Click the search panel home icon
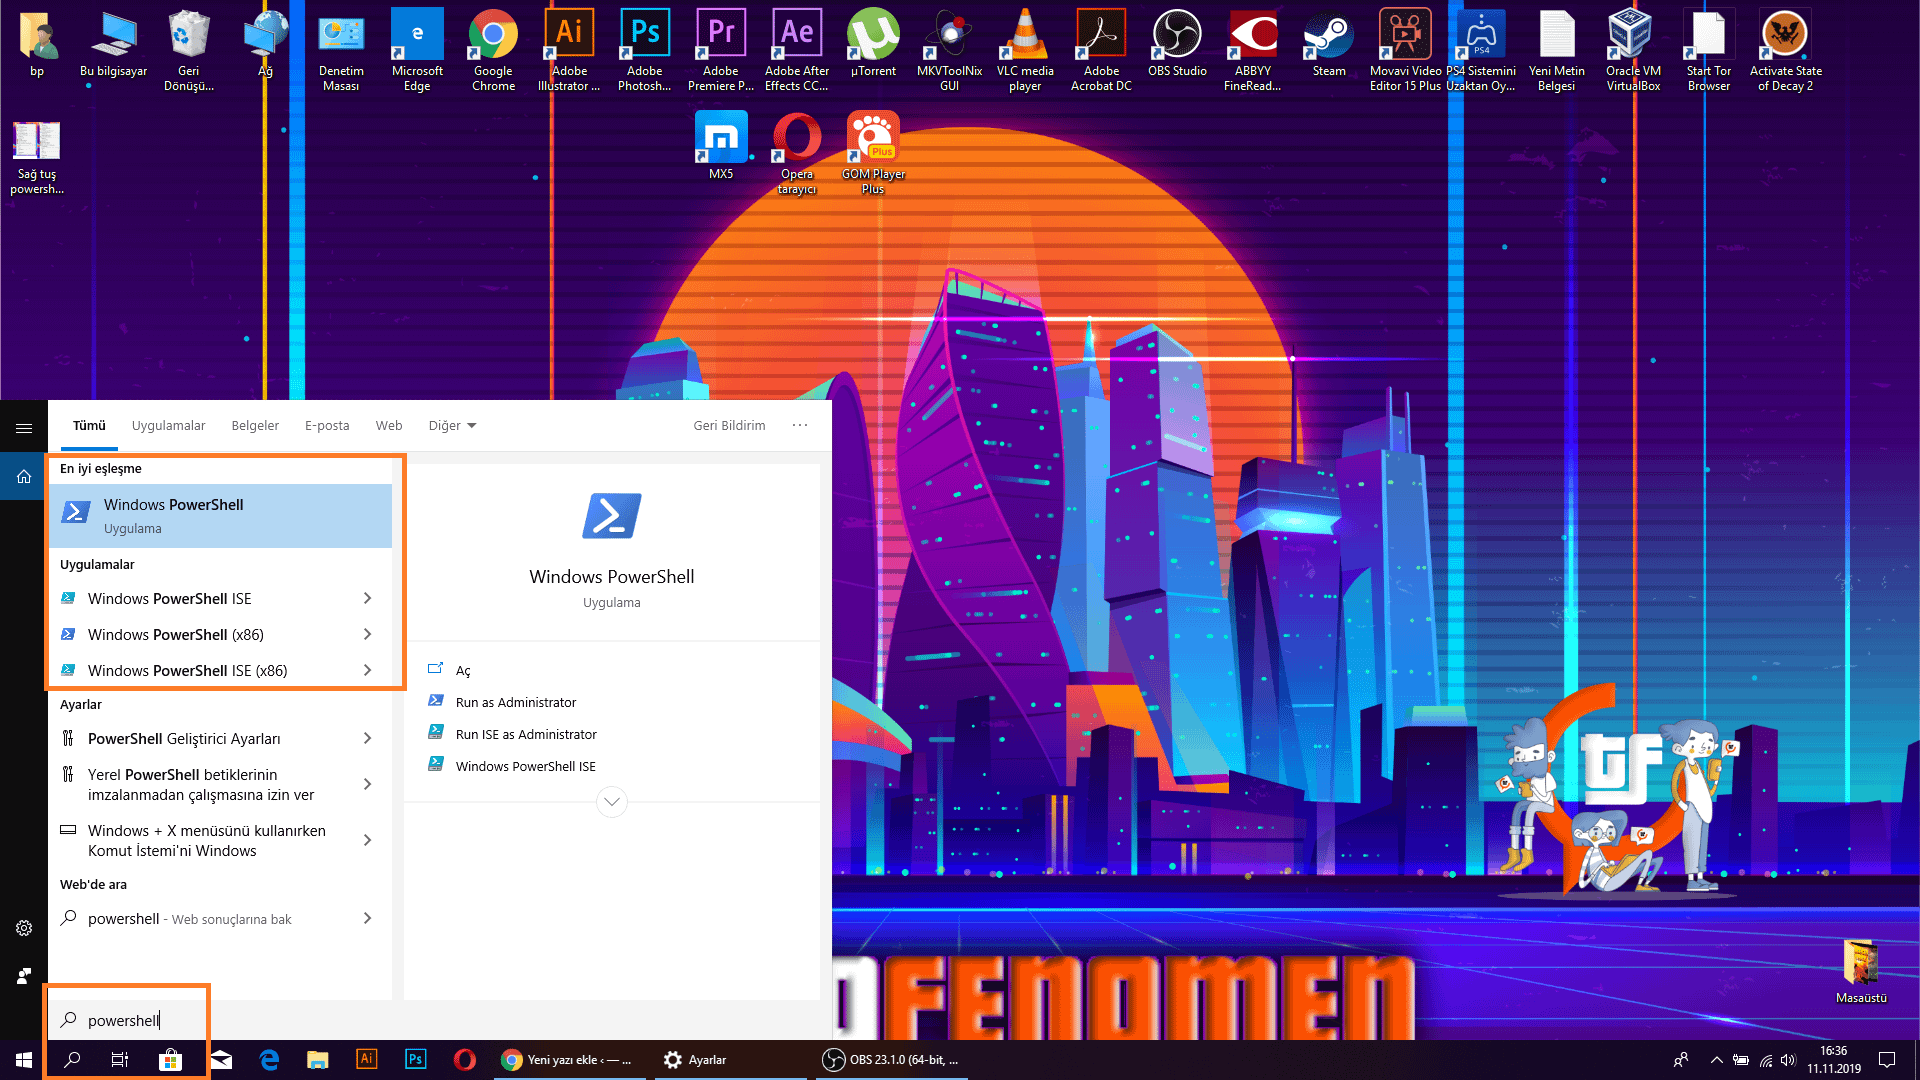This screenshot has height=1080, width=1920. [x=24, y=476]
